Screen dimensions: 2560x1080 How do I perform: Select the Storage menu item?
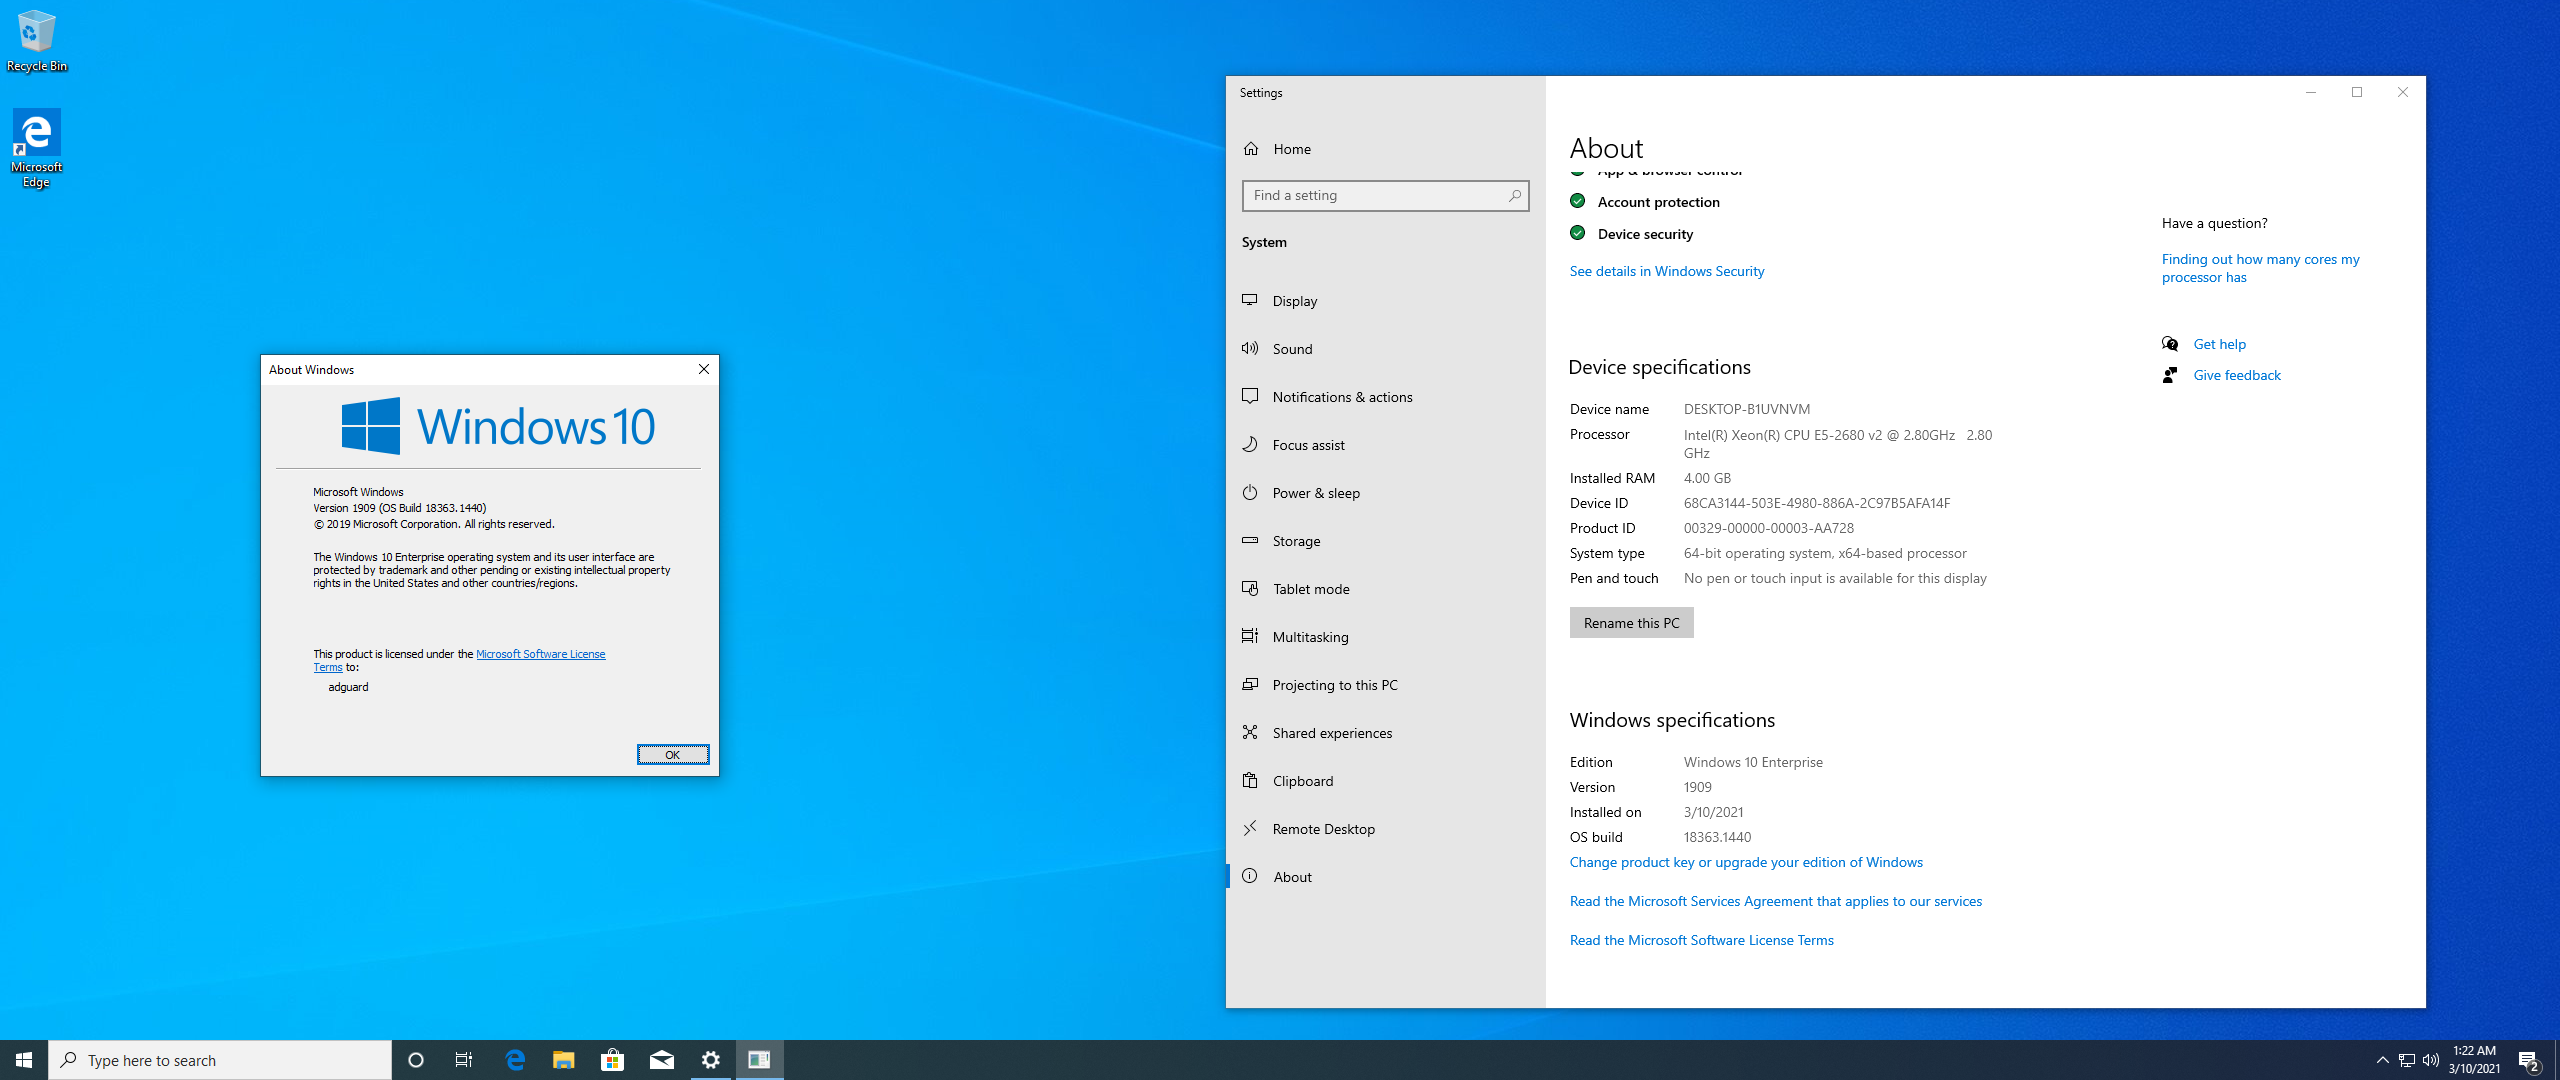click(x=1385, y=540)
